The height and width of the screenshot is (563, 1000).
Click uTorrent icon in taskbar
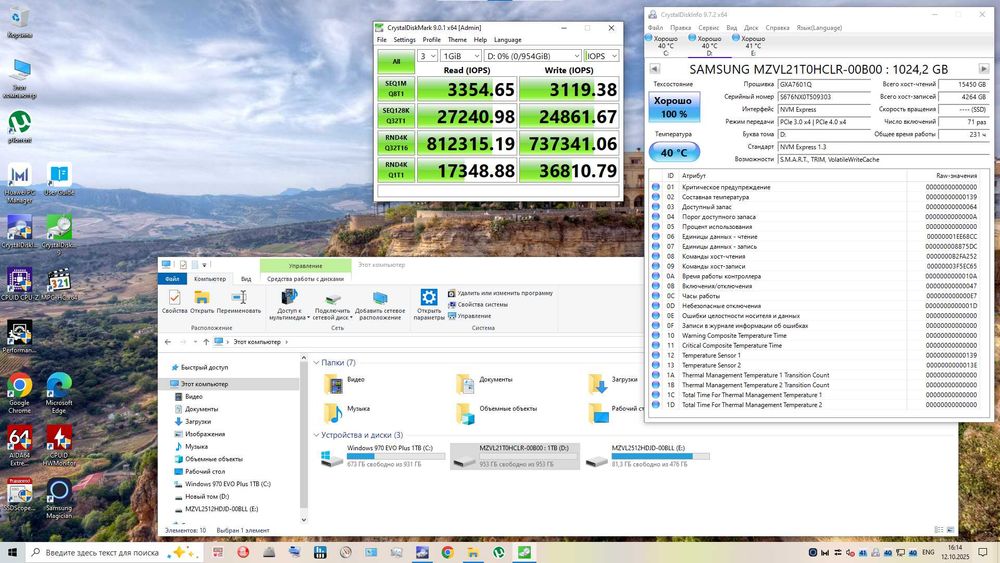(x=499, y=552)
